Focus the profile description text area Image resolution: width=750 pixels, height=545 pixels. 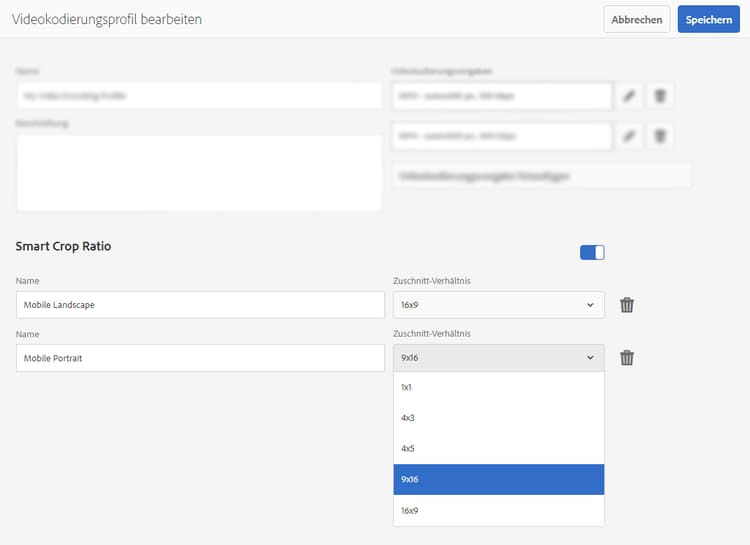point(200,172)
